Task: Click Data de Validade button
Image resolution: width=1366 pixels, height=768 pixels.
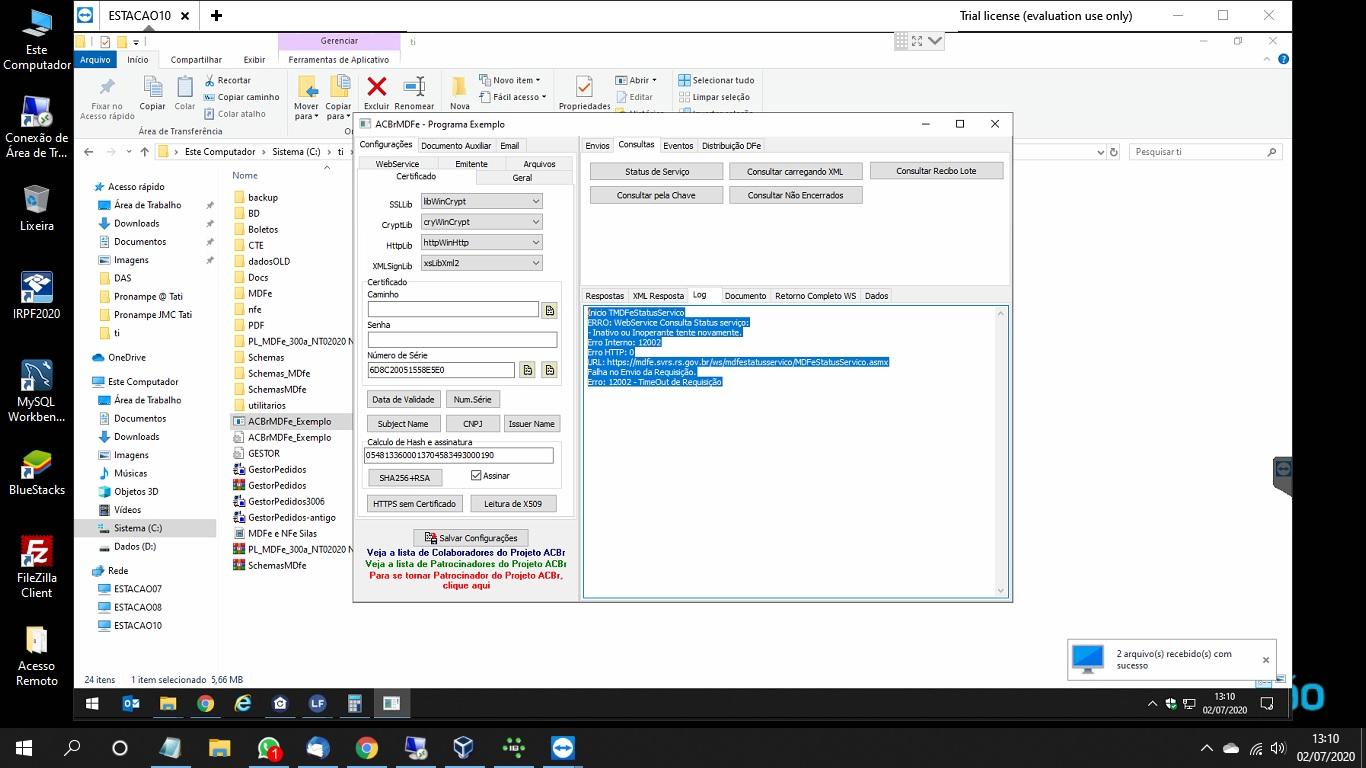Action: tap(403, 399)
